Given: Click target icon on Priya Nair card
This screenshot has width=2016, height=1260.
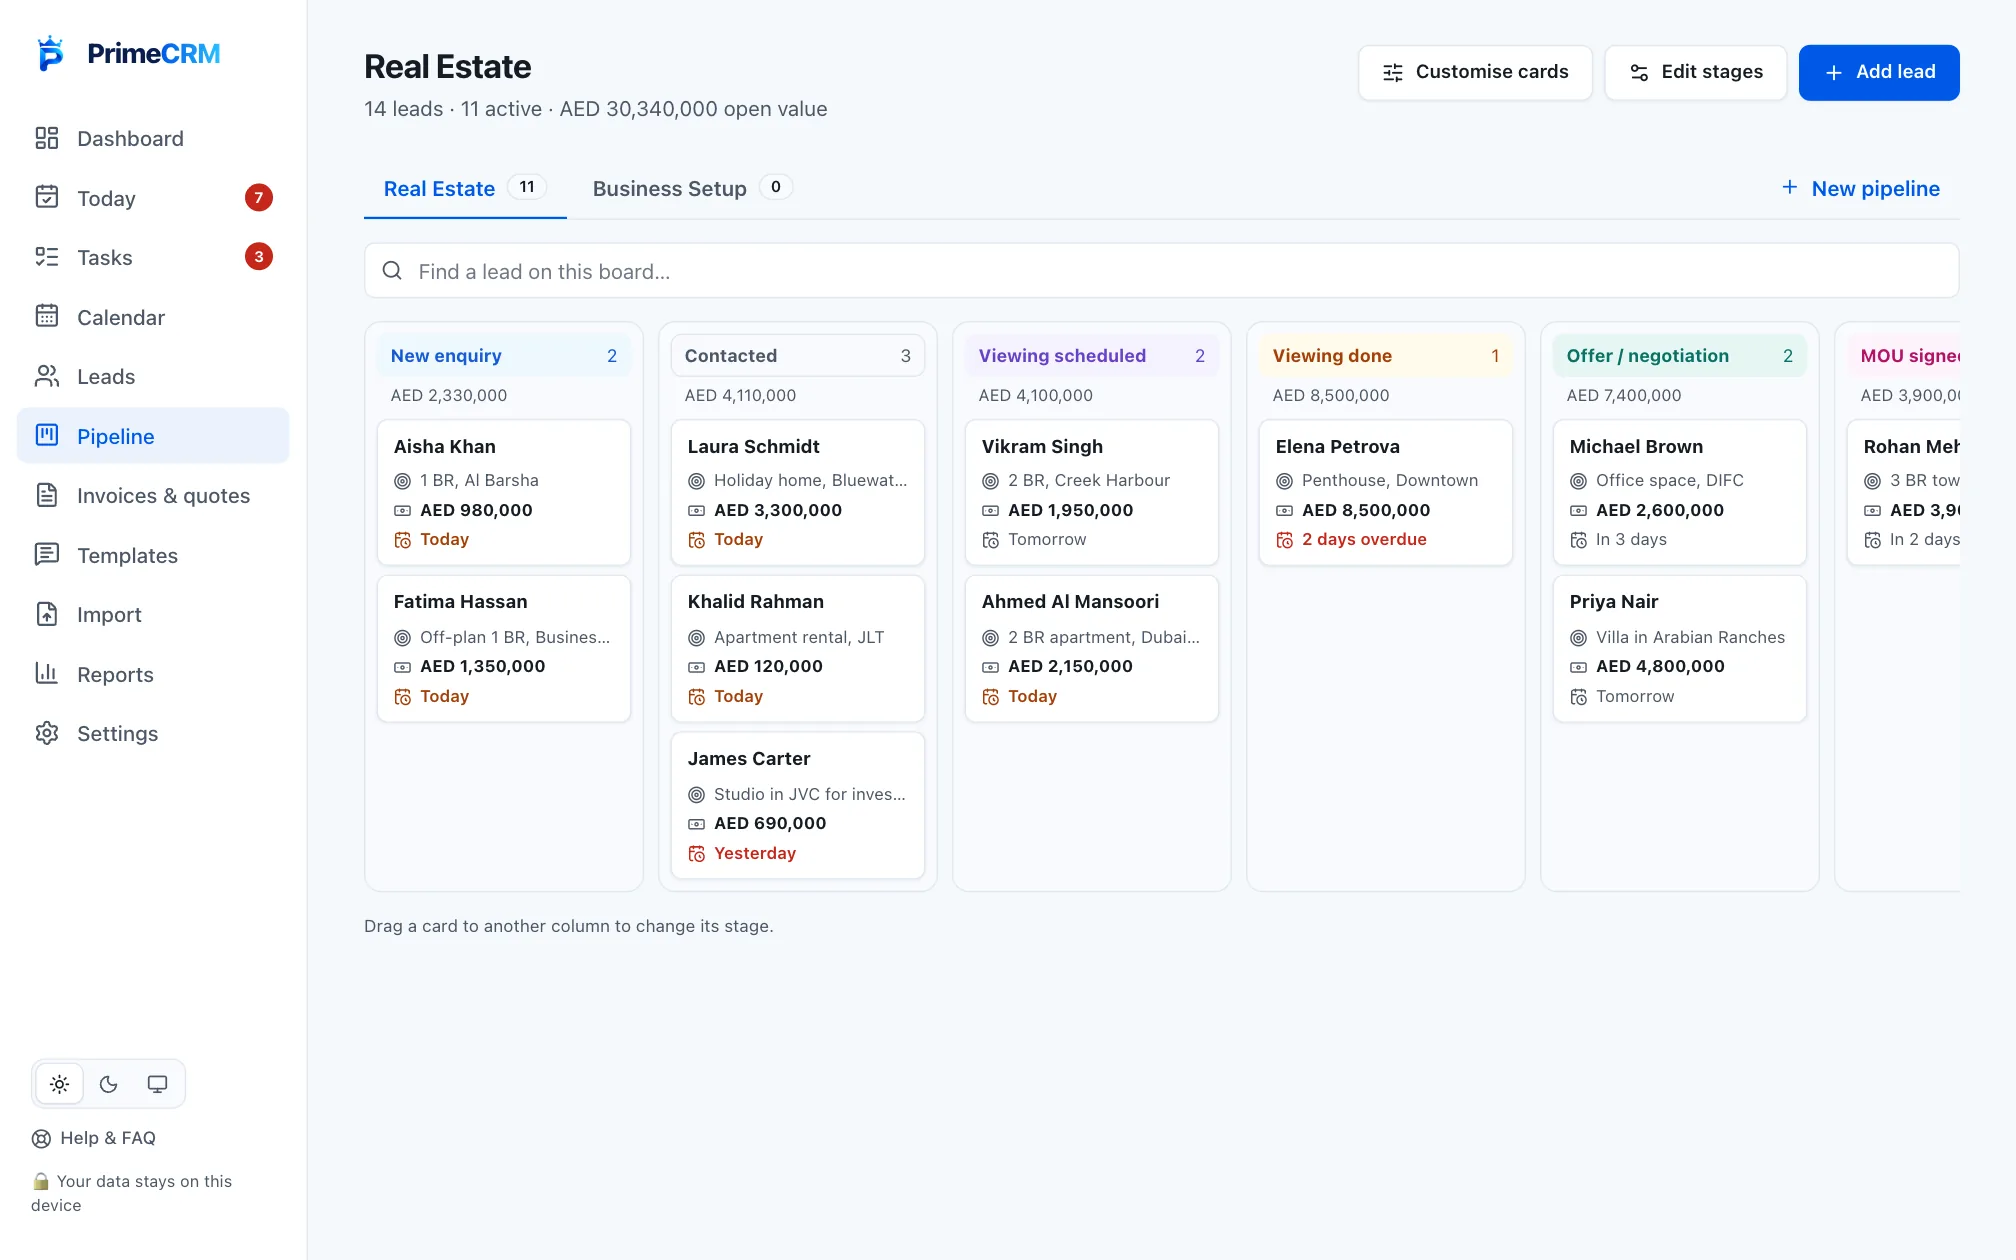Looking at the screenshot, I should point(1578,638).
